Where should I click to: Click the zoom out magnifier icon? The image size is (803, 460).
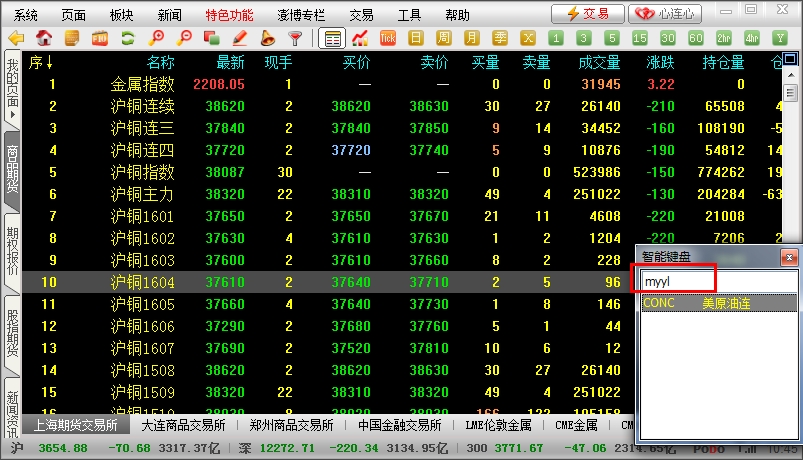184,38
